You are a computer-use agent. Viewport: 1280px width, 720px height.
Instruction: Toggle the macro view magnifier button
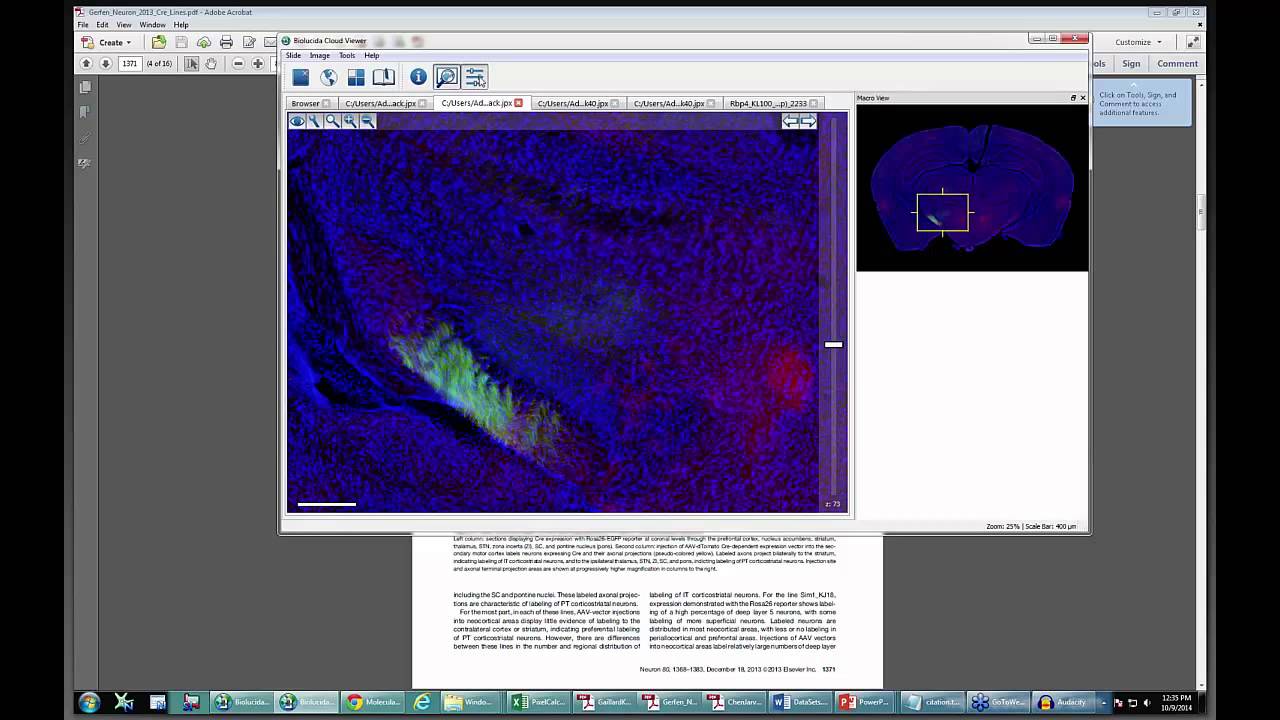[446, 77]
